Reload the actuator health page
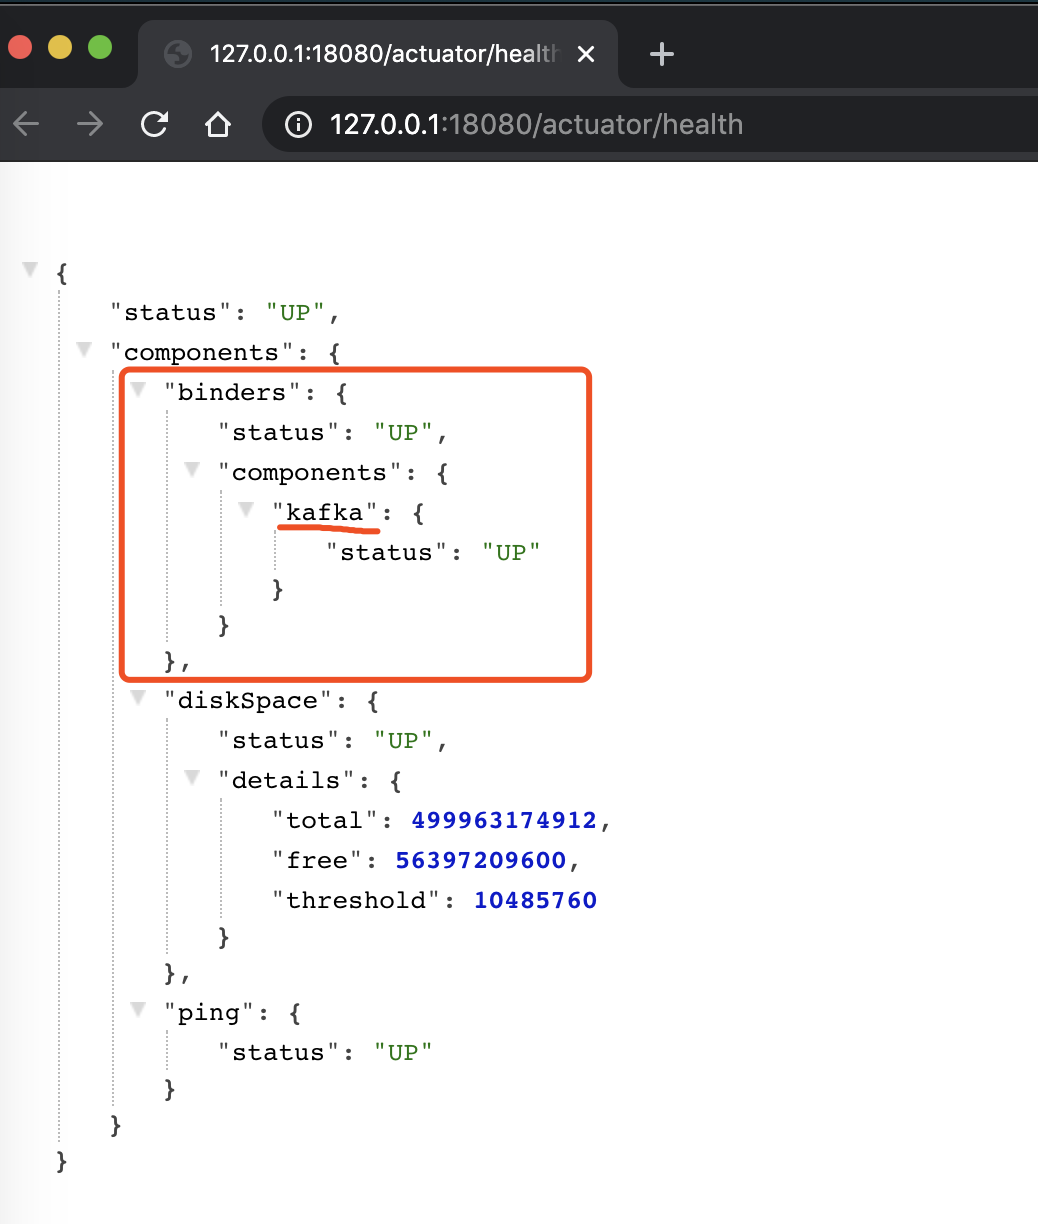Image resolution: width=1038 pixels, height=1224 pixels. (x=154, y=124)
